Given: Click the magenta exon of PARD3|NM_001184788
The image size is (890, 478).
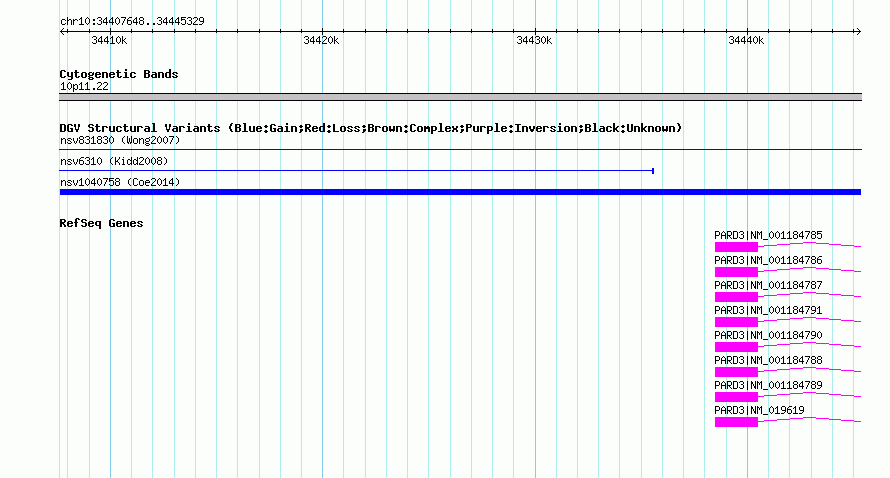Looking at the screenshot, I should 736,372.
